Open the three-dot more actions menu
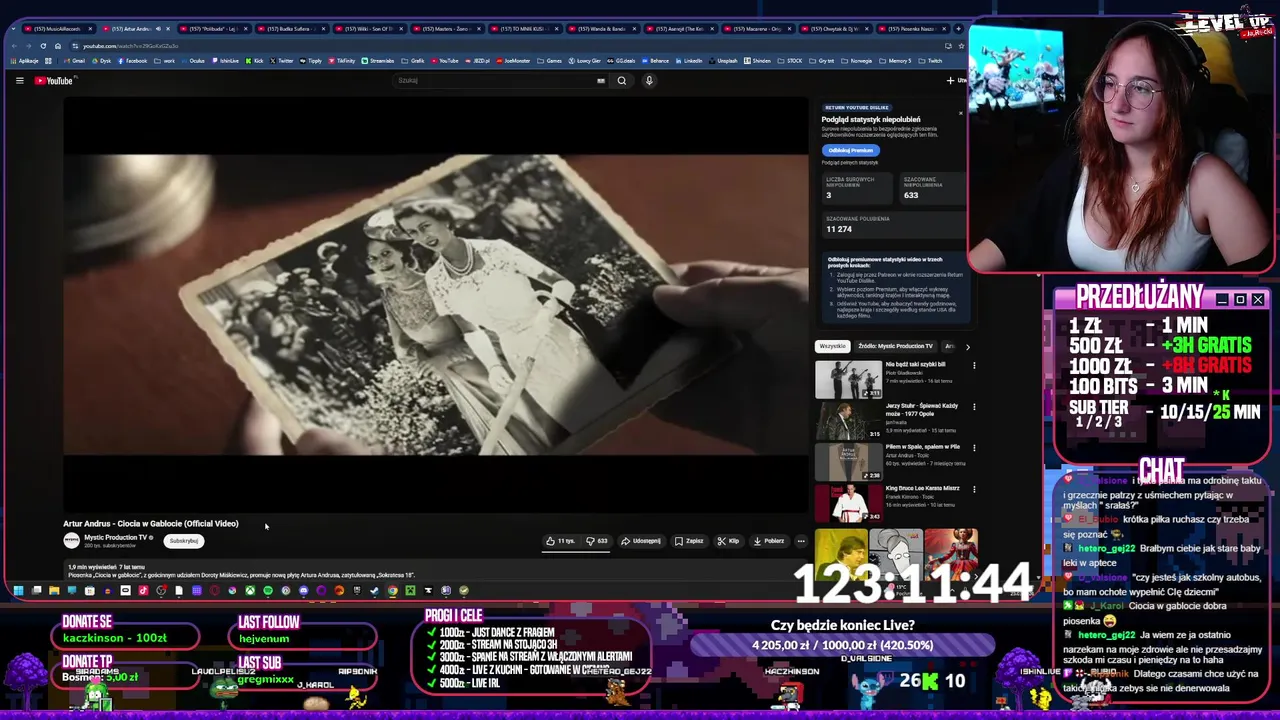Screen dimensions: 1280x720 pos(801,541)
